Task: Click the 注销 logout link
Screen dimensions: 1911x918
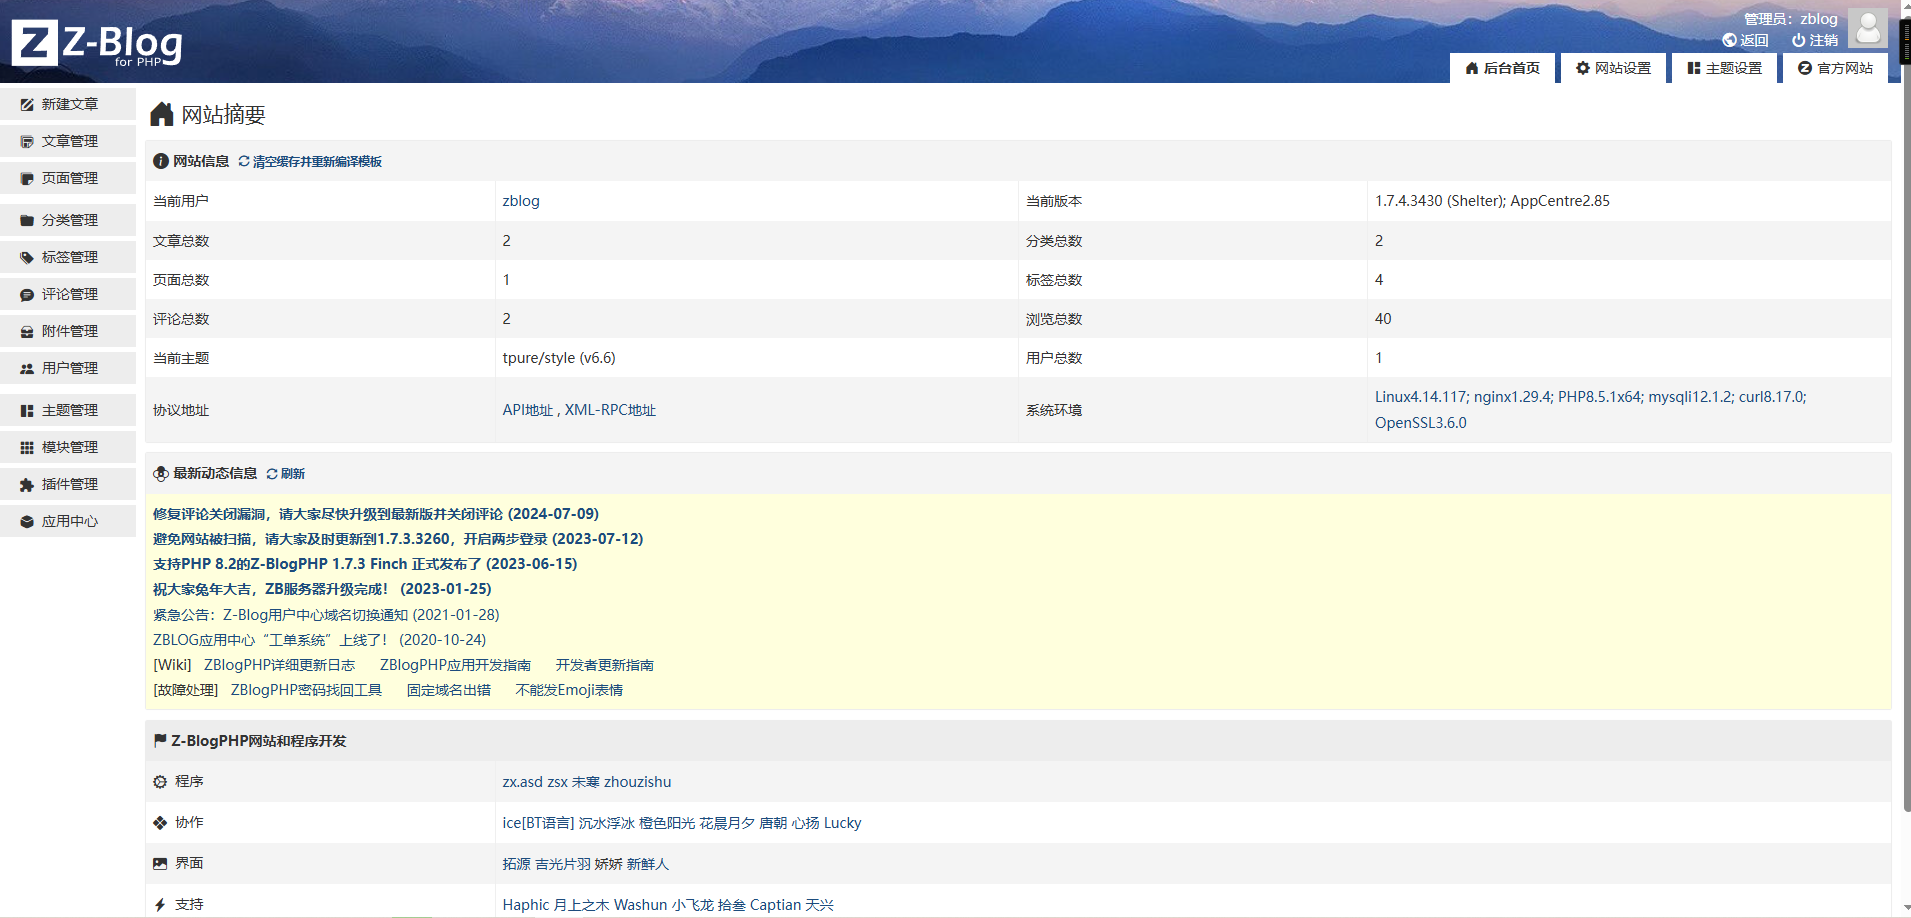Action: [x=1815, y=41]
